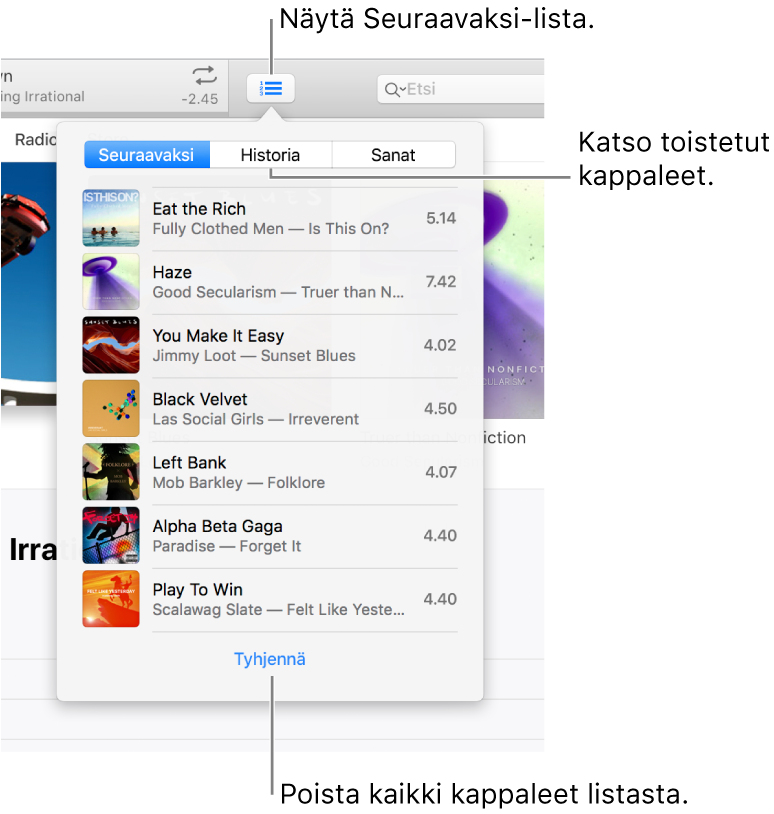The height and width of the screenshot is (814, 774).
Task: Click the 4.07 duration of Left Bank
Action: coord(441,472)
